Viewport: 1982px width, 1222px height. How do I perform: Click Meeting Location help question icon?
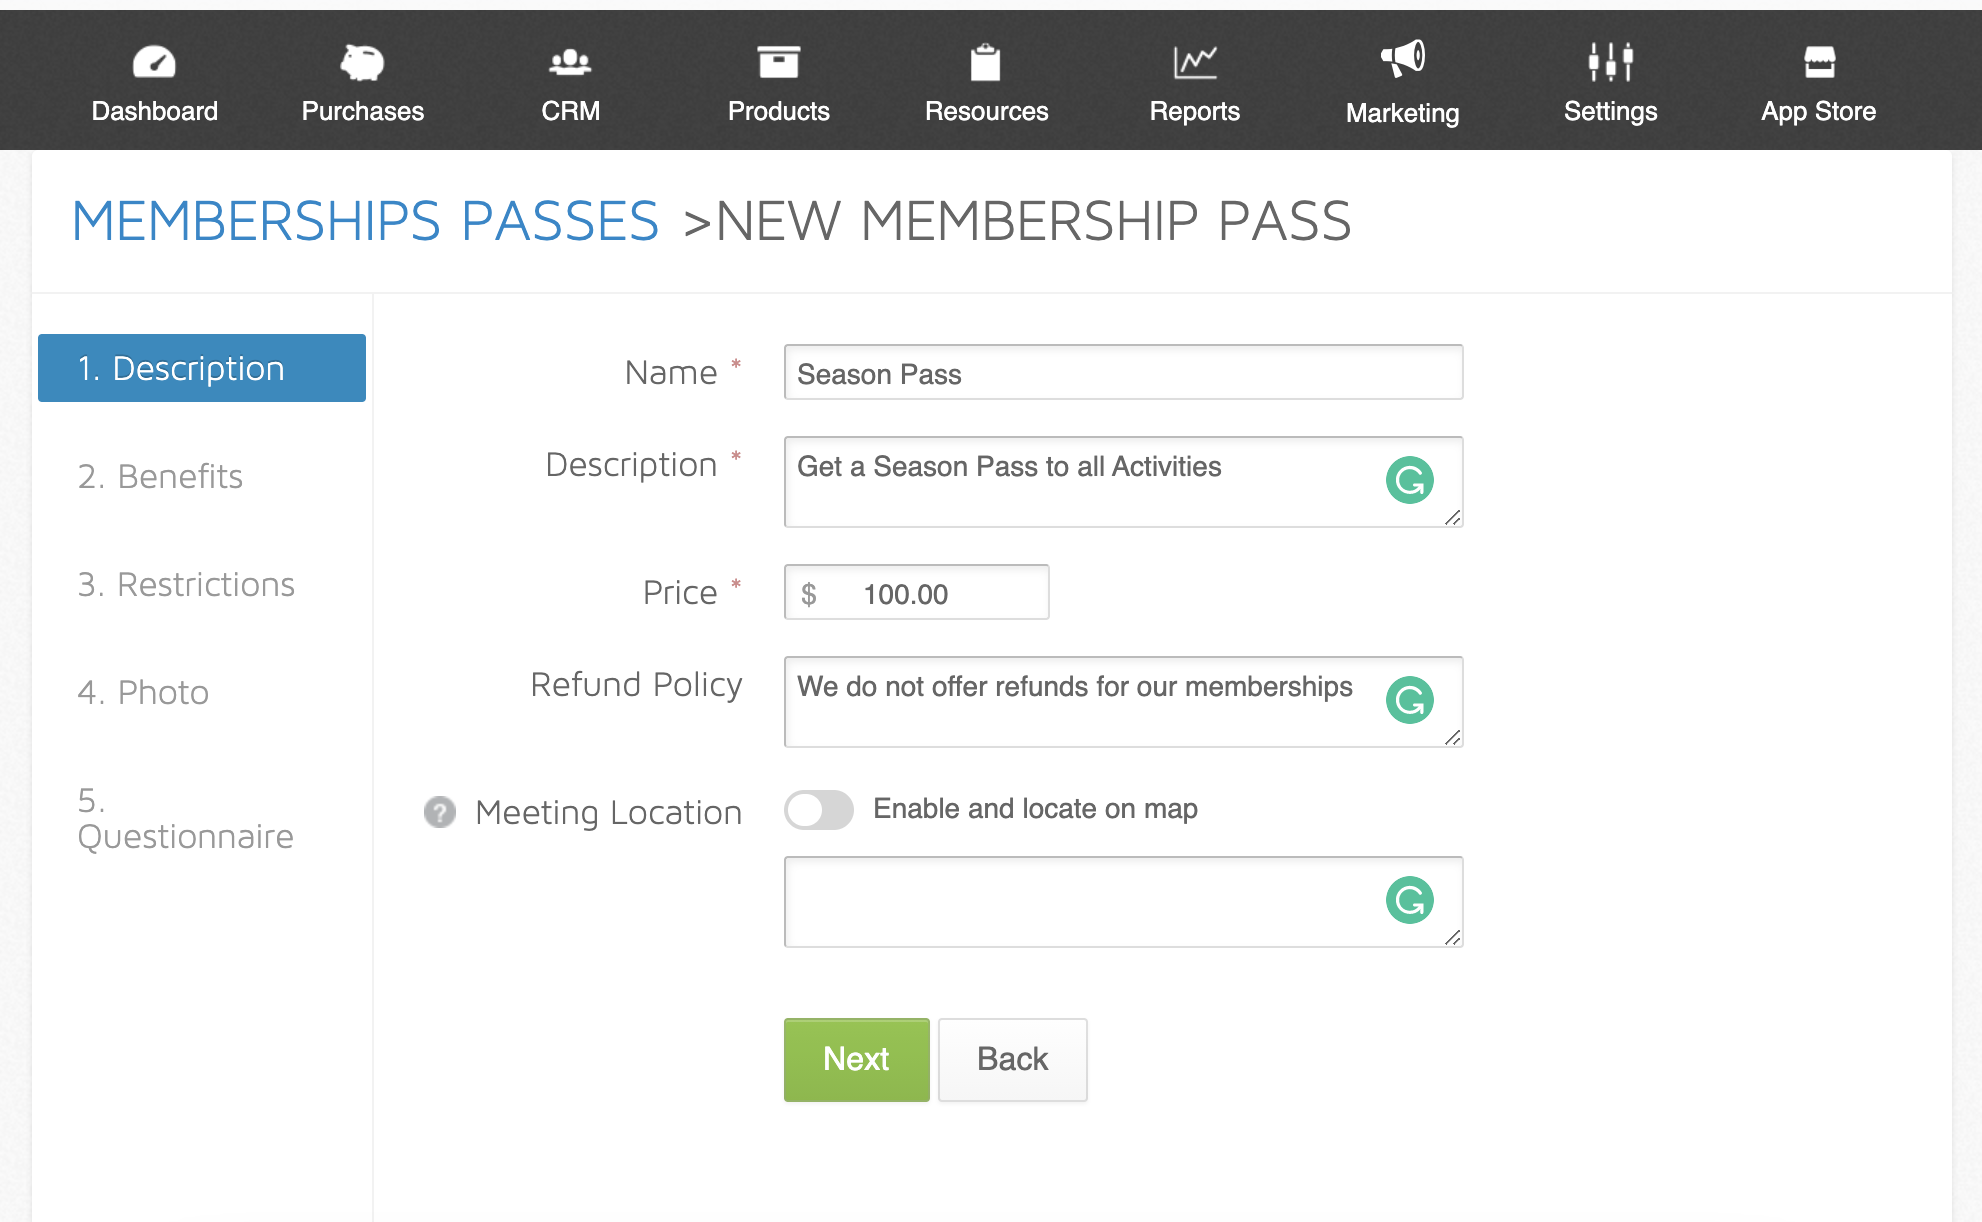pyautogui.click(x=440, y=812)
